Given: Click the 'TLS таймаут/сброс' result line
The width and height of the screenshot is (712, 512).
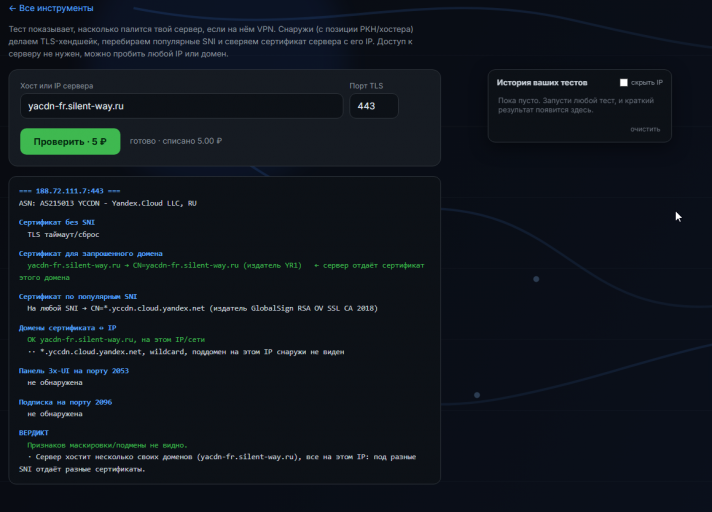Looking at the screenshot, I should tap(63, 235).
